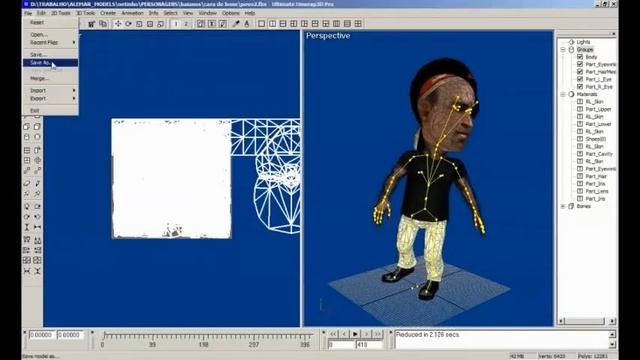Collapse the Groups tree node
Image resolution: width=640 pixels, height=360 pixels.
click(x=563, y=49)
